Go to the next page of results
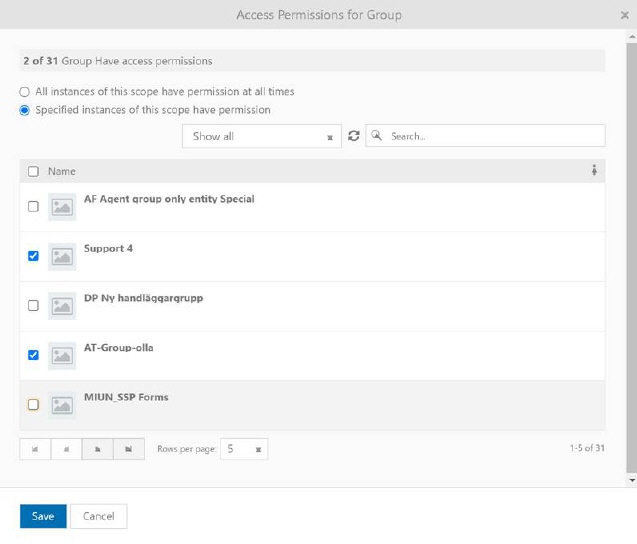637x544 pixels. 97,450
